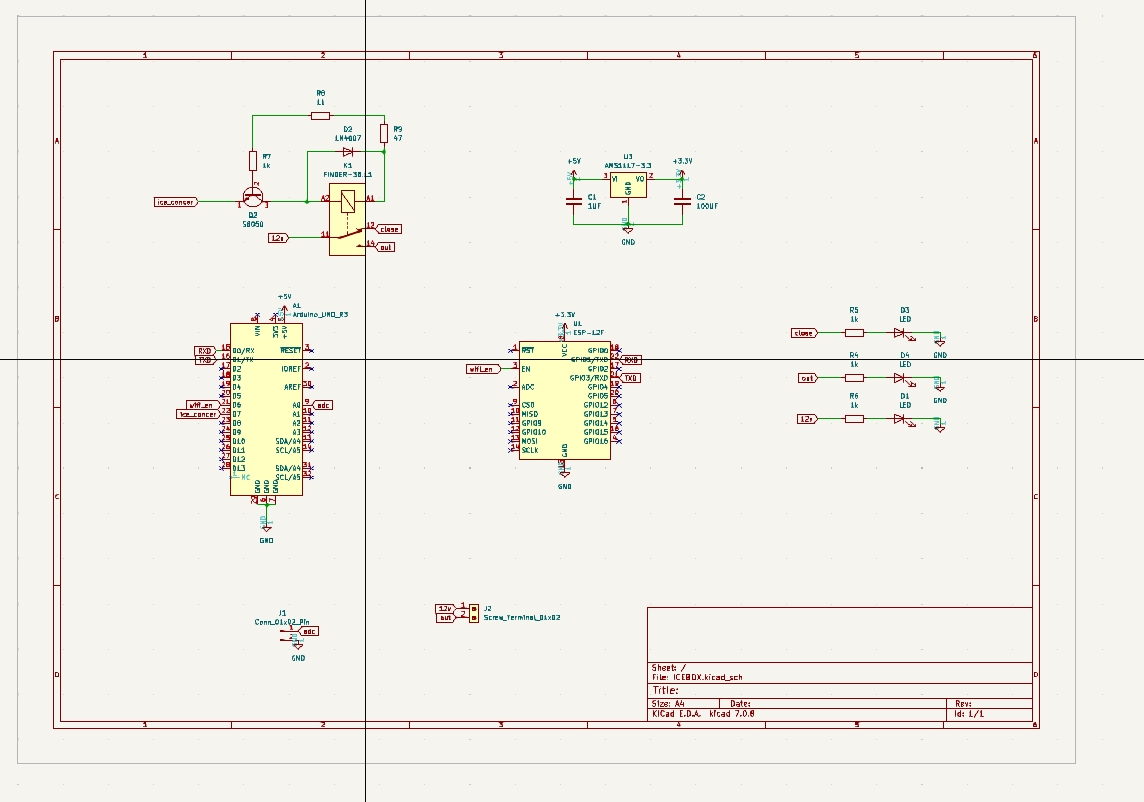Viewport: 1144px width, 802px height.
Task: Click the 1N4007 diode symbol D2
Action: coord(348,152)
